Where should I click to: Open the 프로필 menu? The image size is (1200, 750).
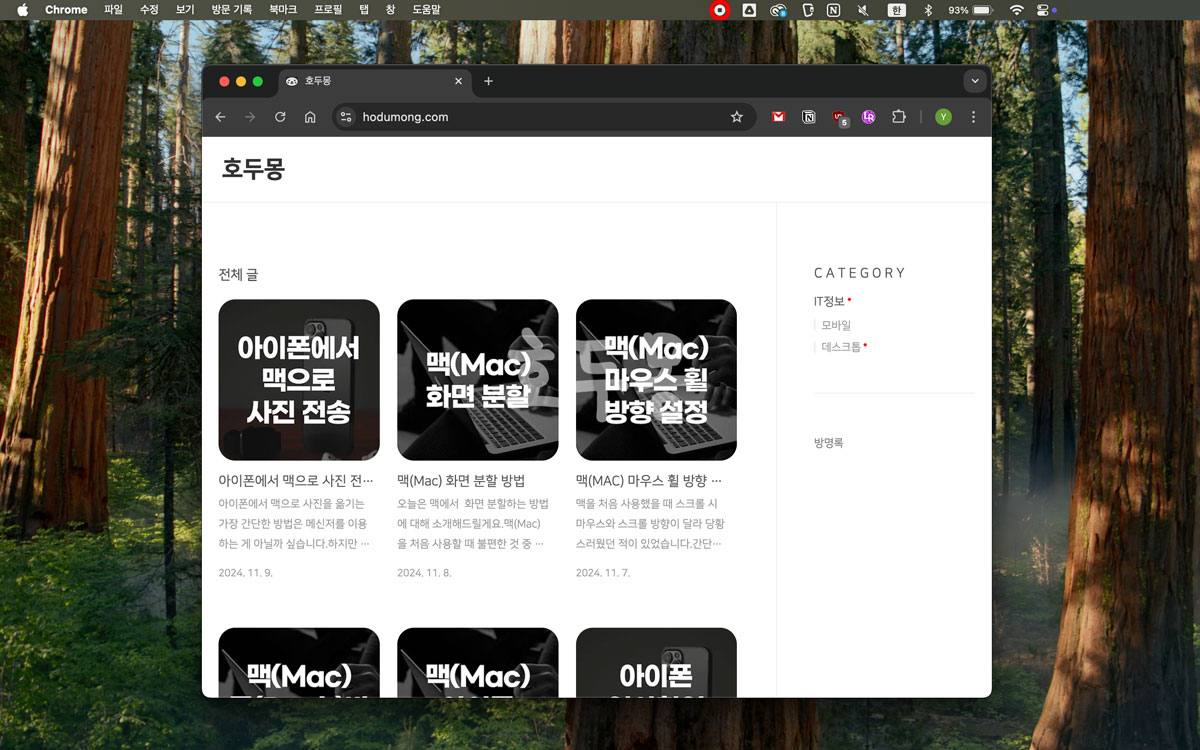tap(328, 10)
